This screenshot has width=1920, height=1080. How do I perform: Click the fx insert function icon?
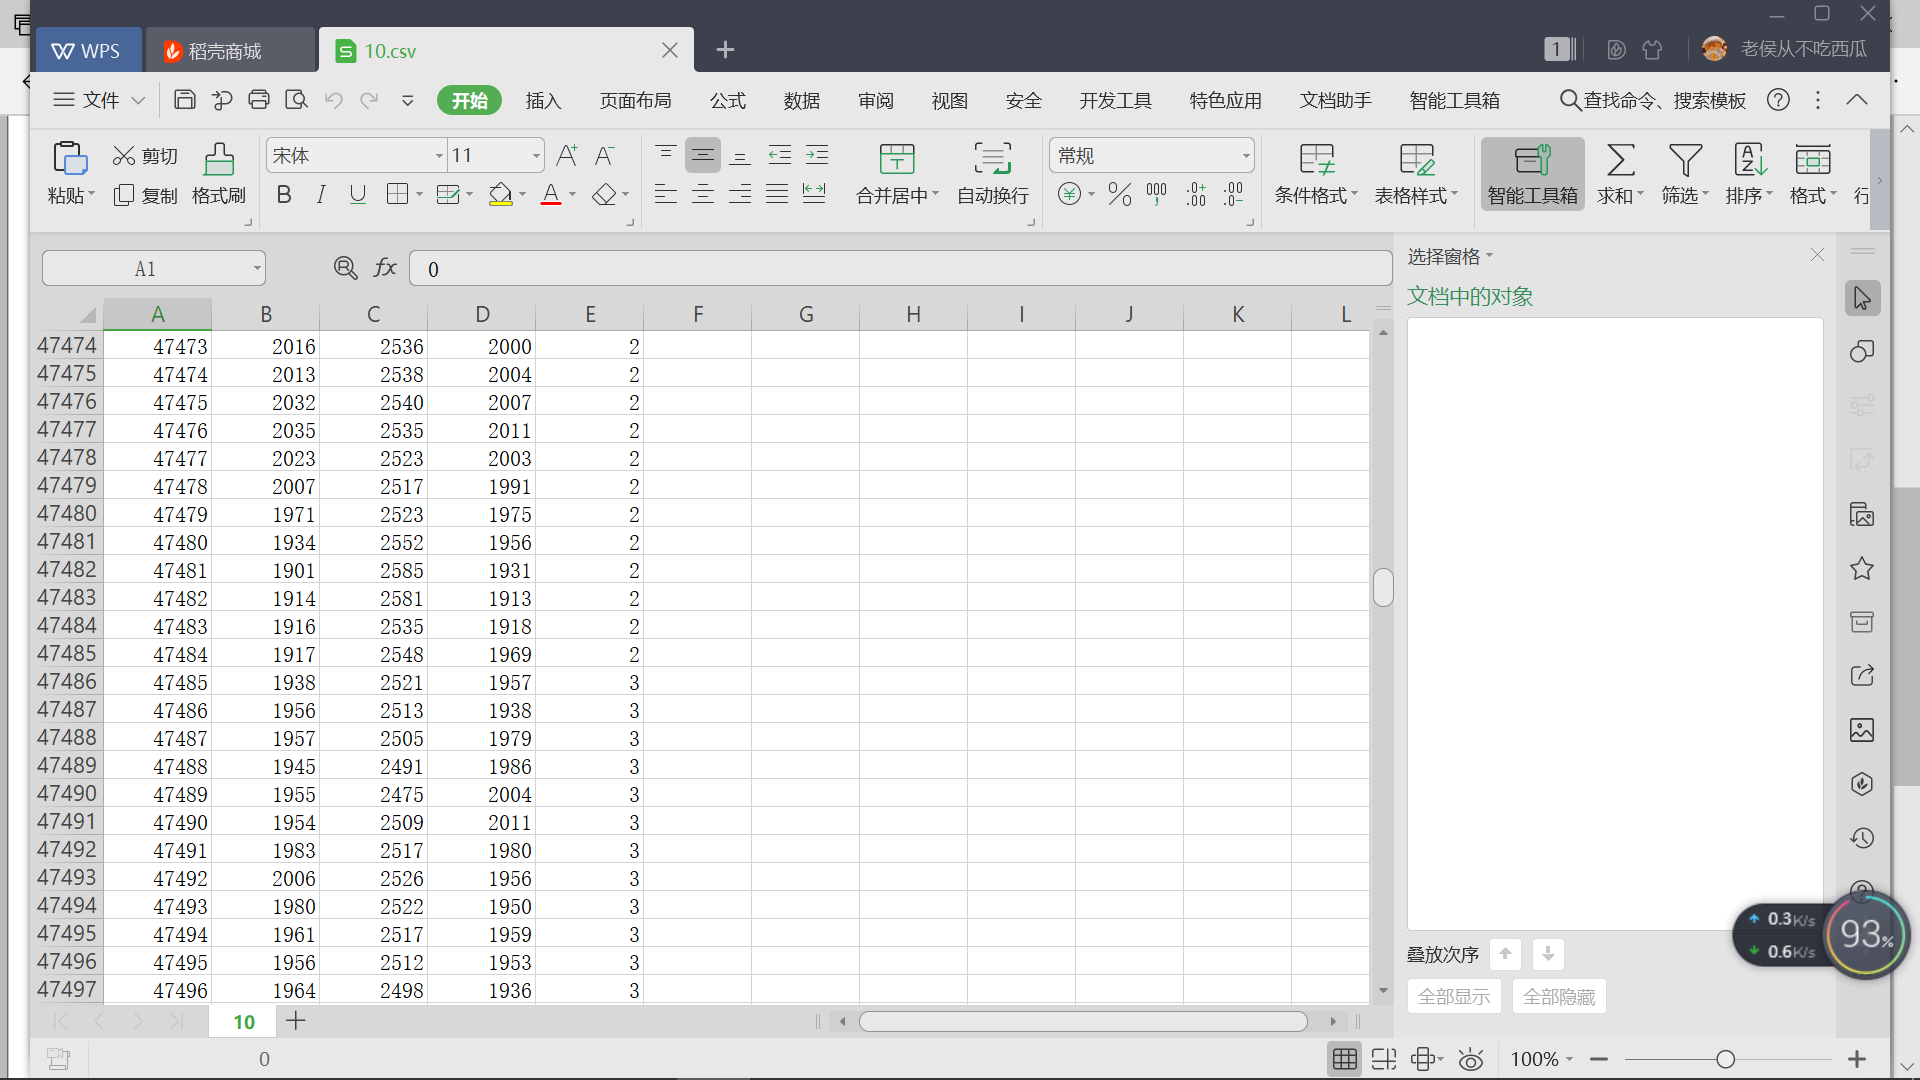[x=385, y=268]
